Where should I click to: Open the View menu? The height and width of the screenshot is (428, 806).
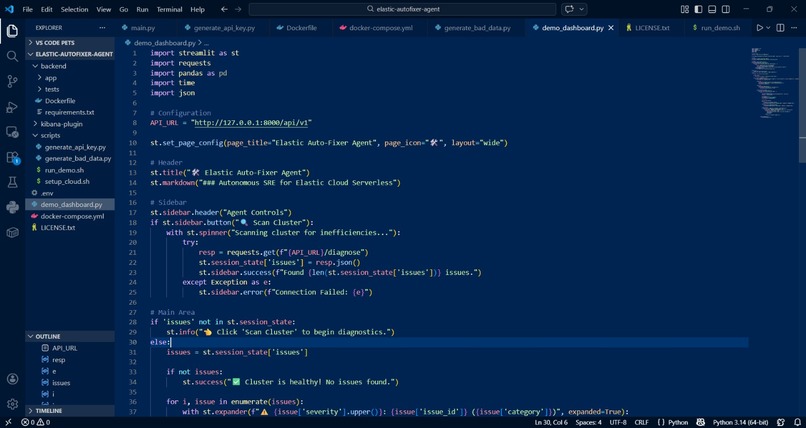tap(103, 9)
